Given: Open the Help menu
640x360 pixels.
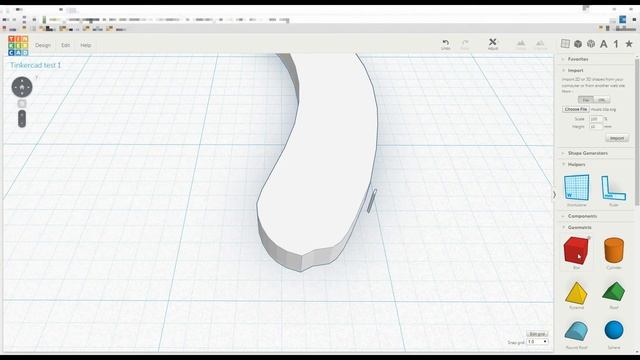Looking at the screenshot, I should click(x=86, y=45).
